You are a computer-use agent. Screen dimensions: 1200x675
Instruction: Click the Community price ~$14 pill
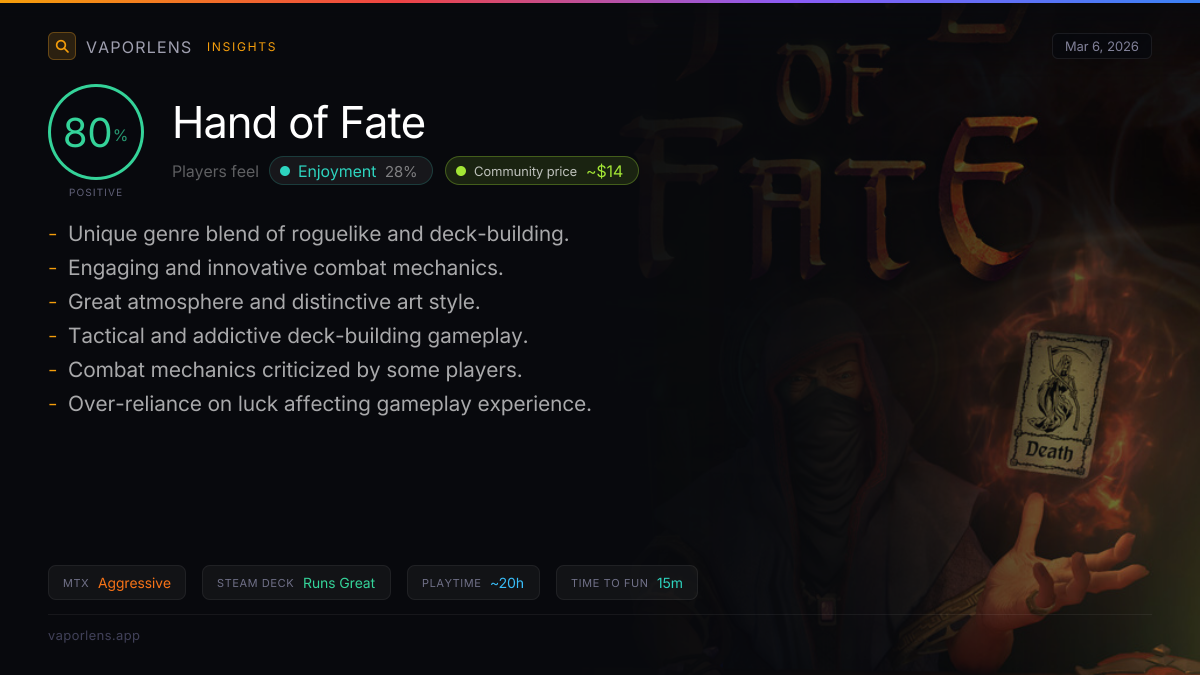tap(541, 171)
